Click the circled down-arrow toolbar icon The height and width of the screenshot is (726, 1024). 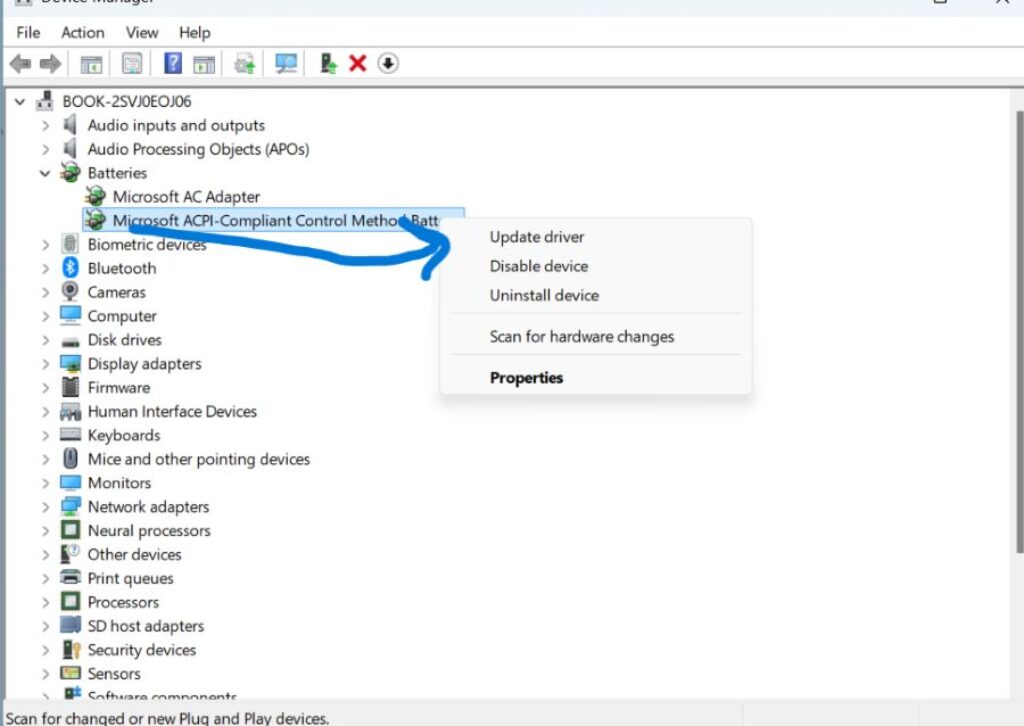388,63
